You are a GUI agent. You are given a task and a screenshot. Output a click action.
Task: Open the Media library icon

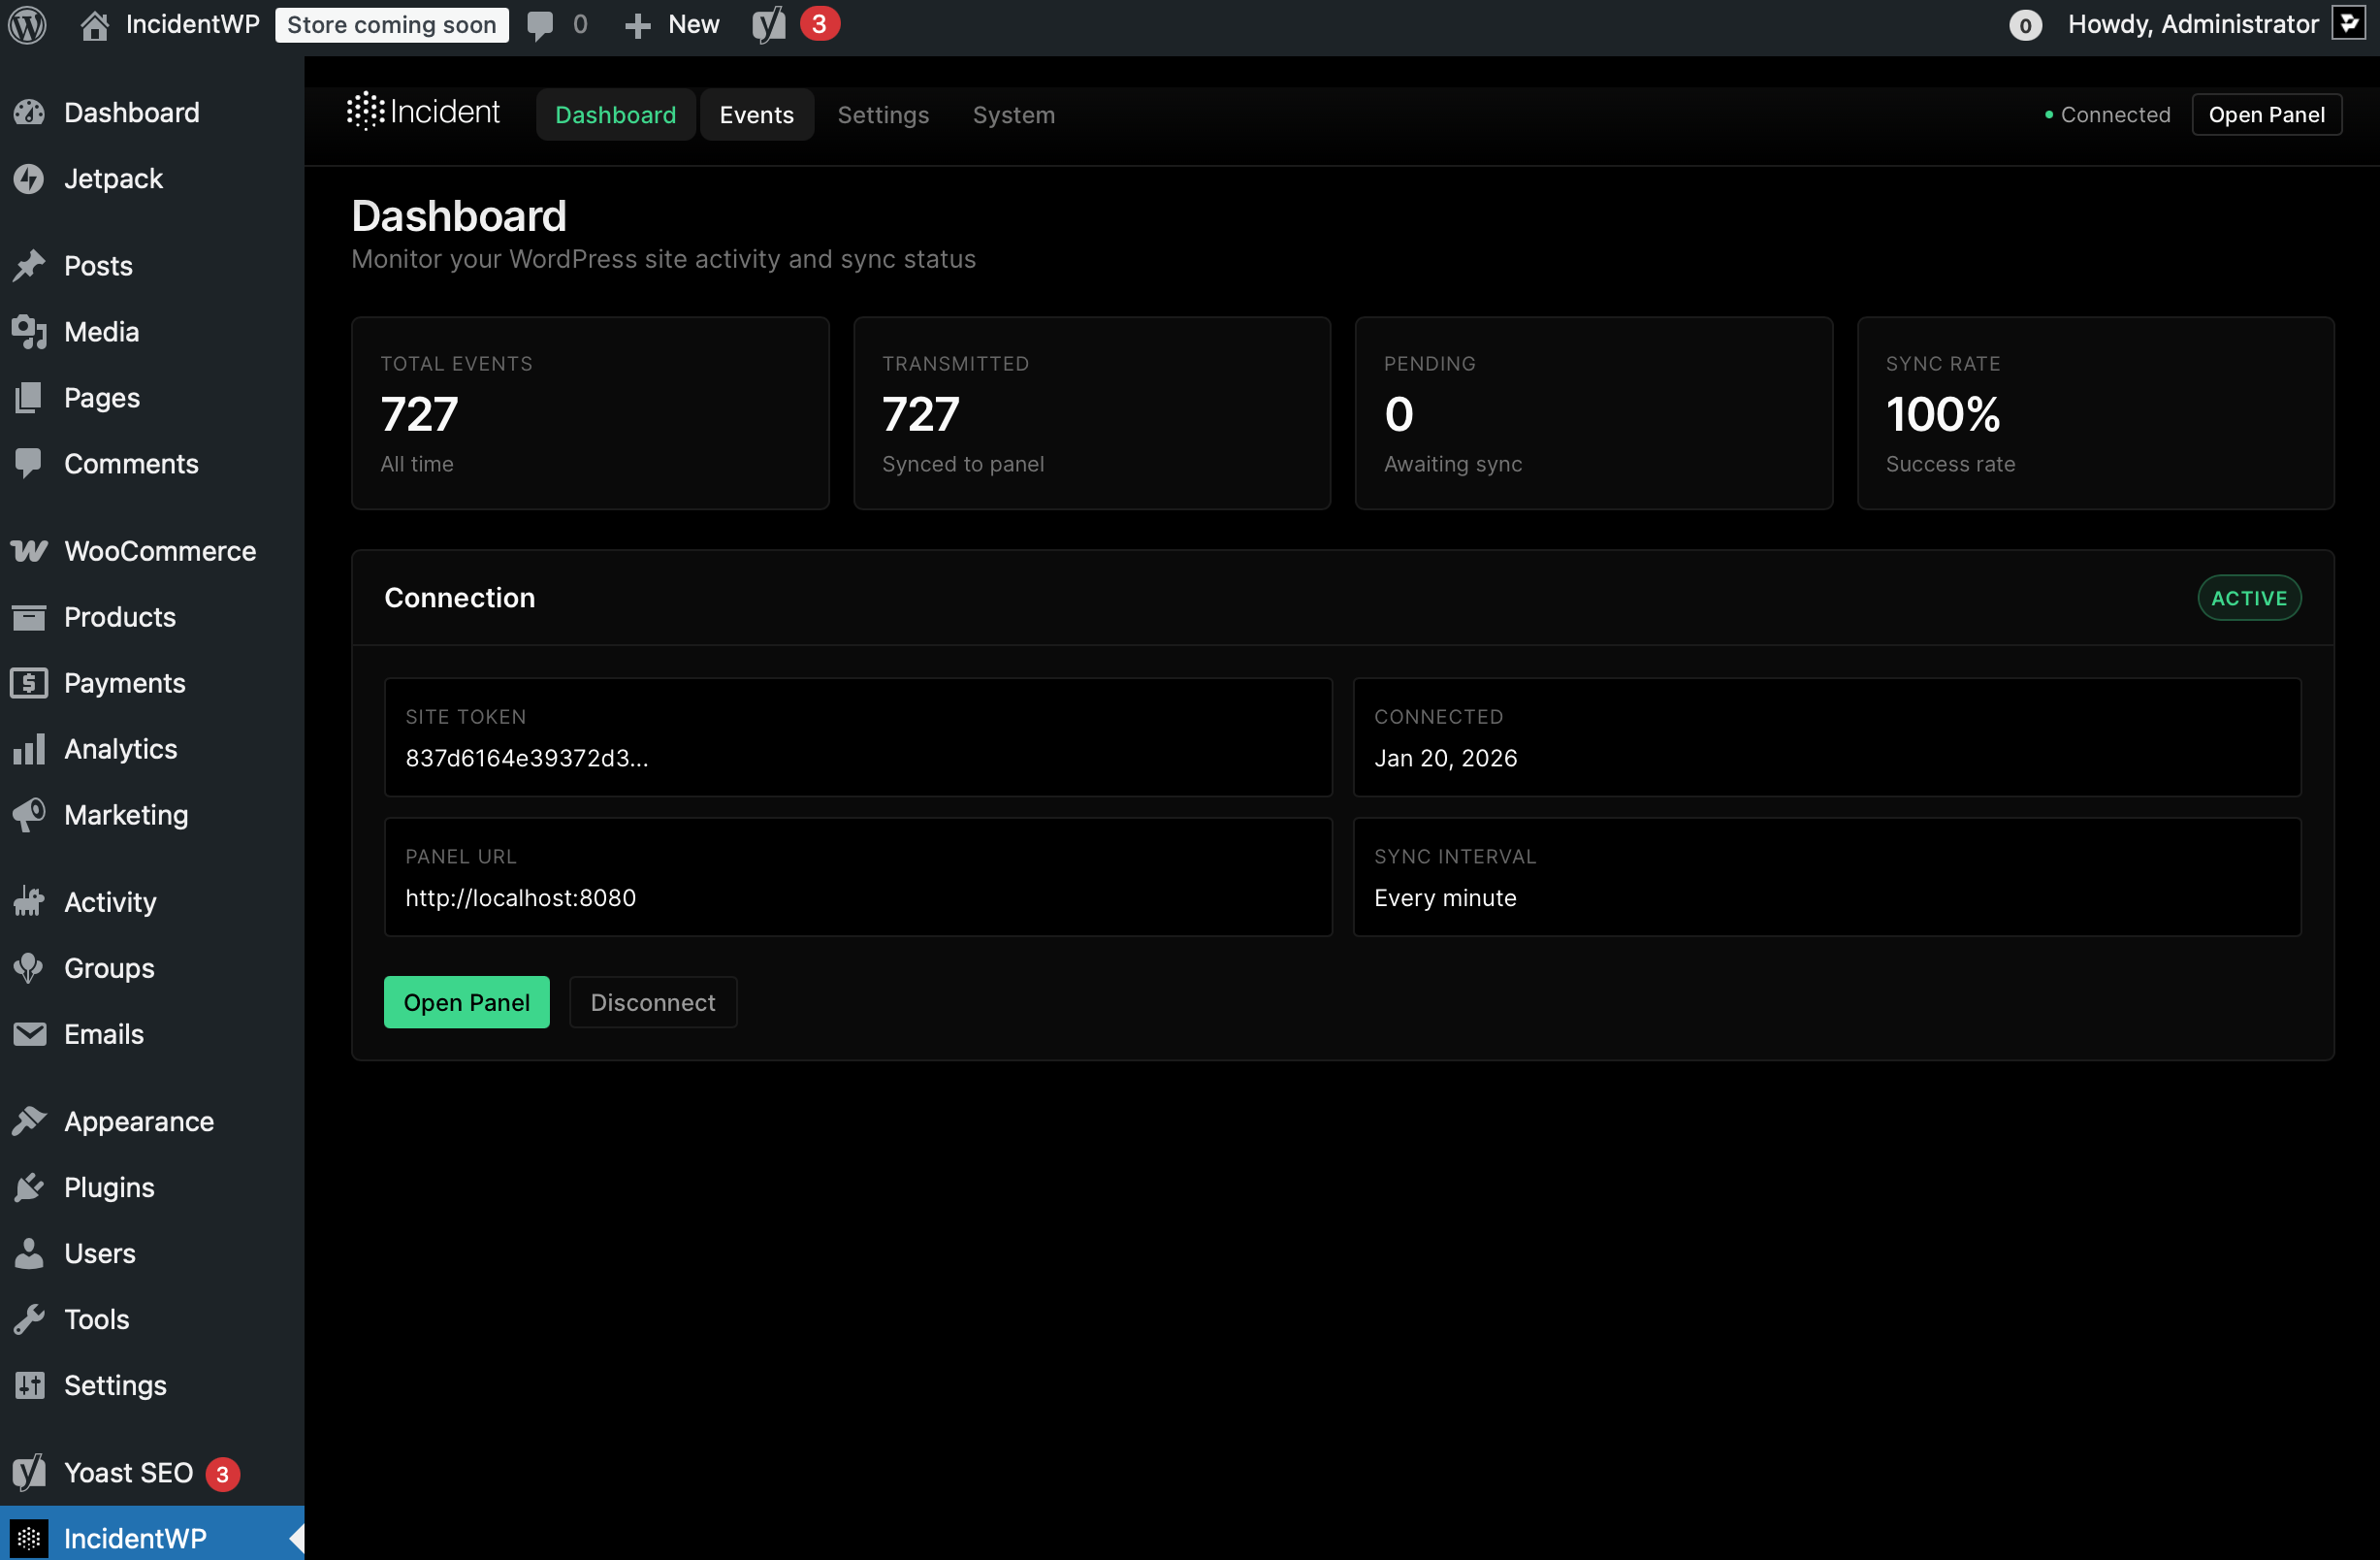29,331
